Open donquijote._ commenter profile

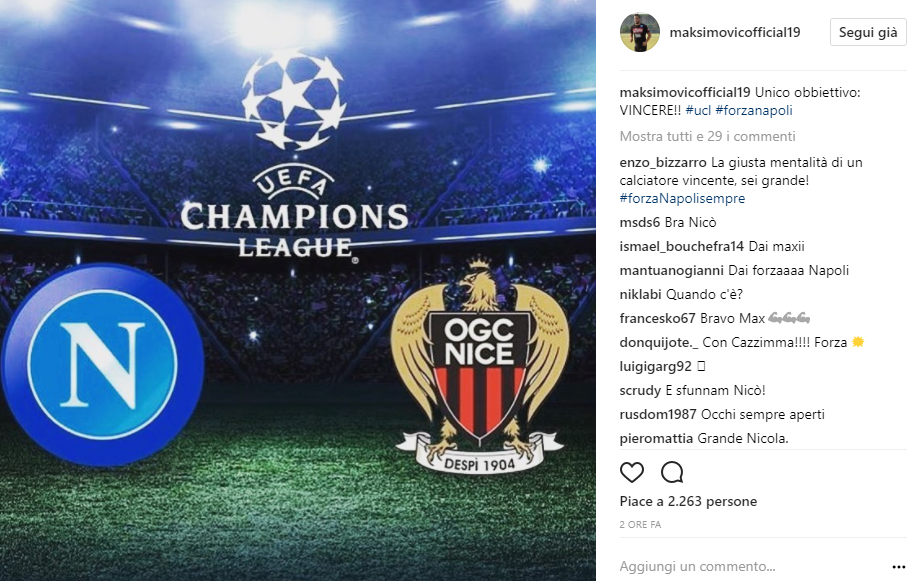click(659, 342)
